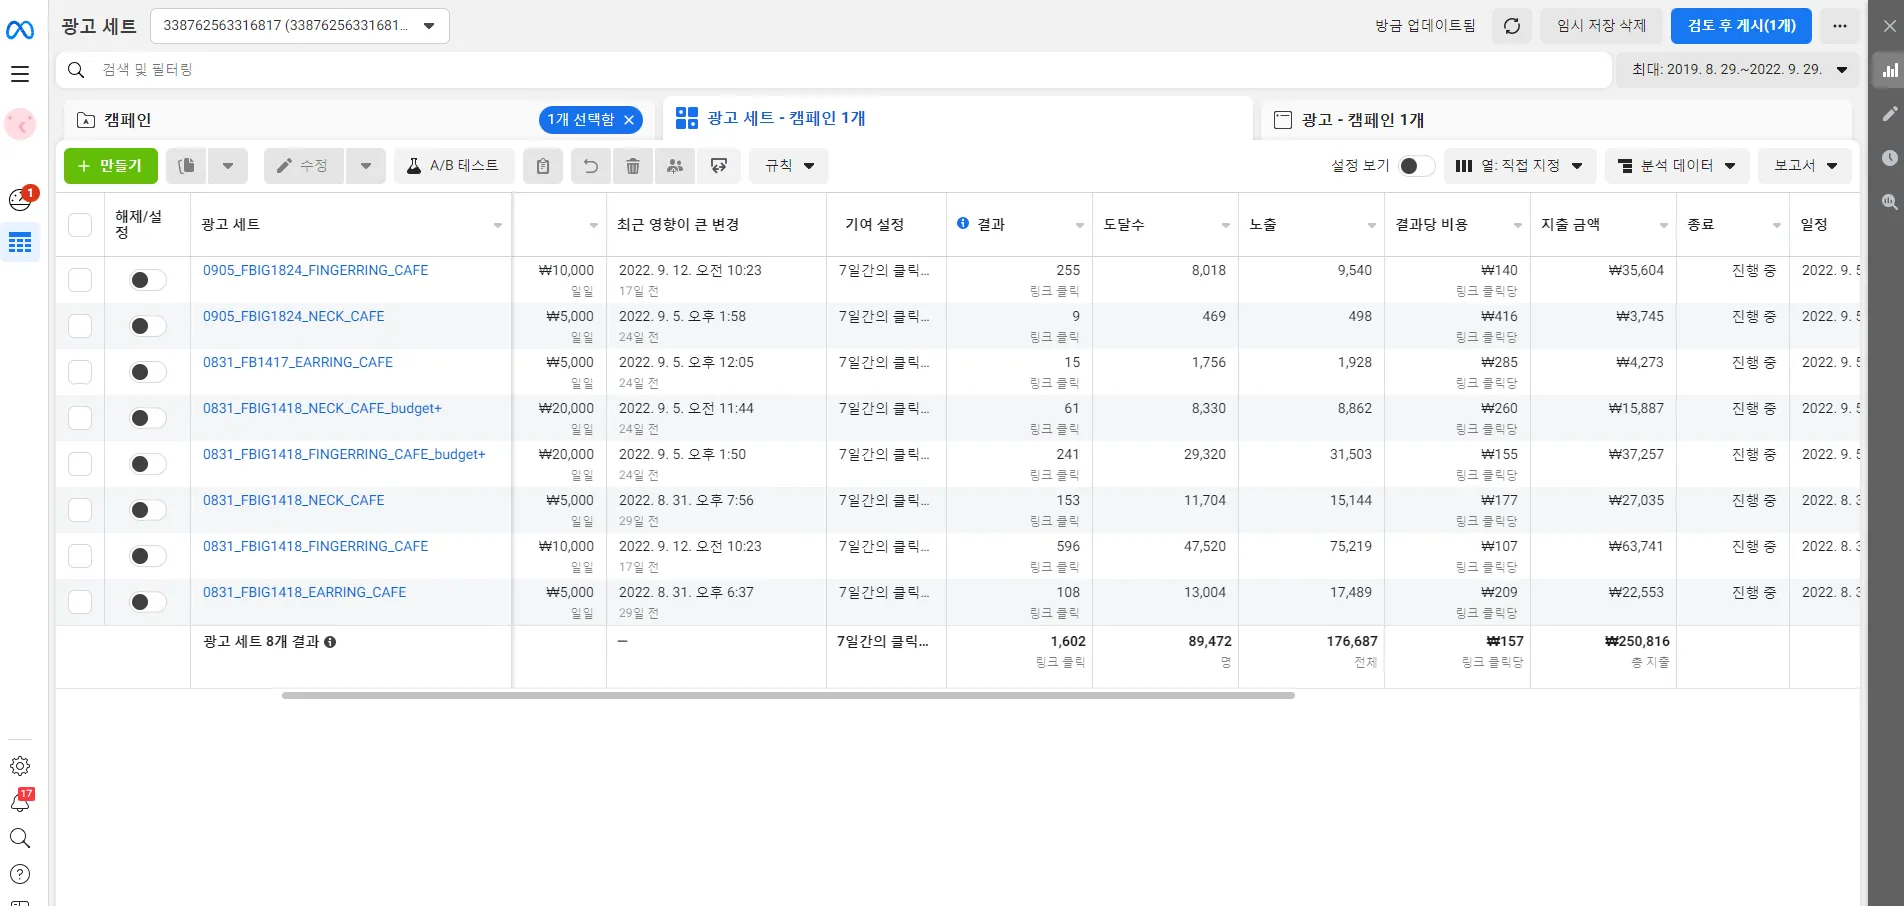Click the Duplicate ad set icon
This screenshot has width=1904, height=906.
tap(186, 166)
